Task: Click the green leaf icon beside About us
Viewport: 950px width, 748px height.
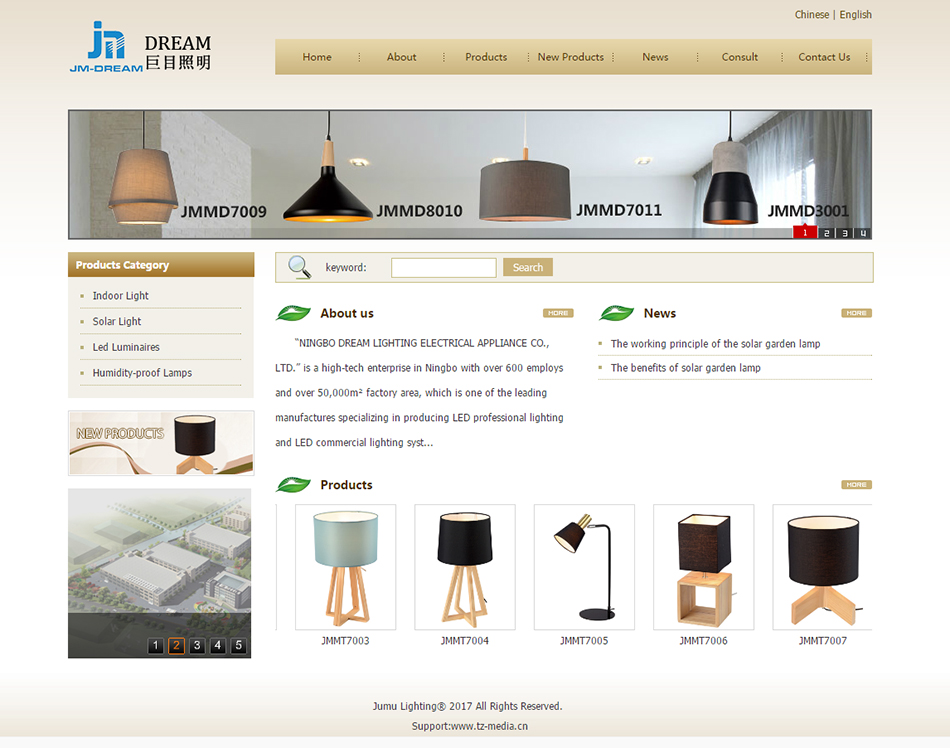Action: [293, 313]
